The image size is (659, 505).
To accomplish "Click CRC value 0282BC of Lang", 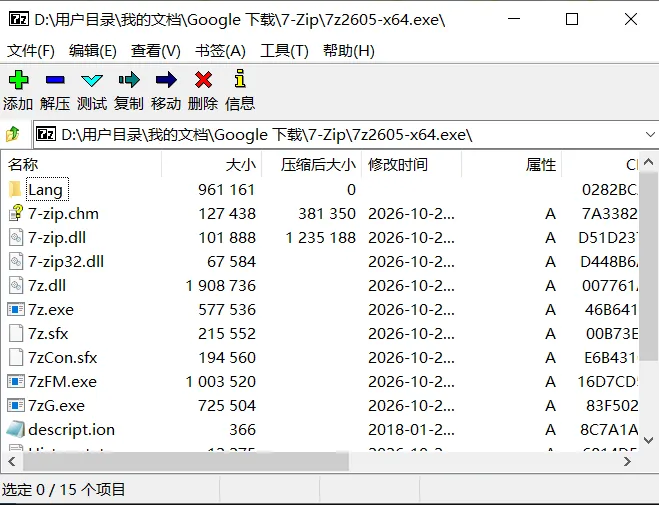I will coord(609,190).
